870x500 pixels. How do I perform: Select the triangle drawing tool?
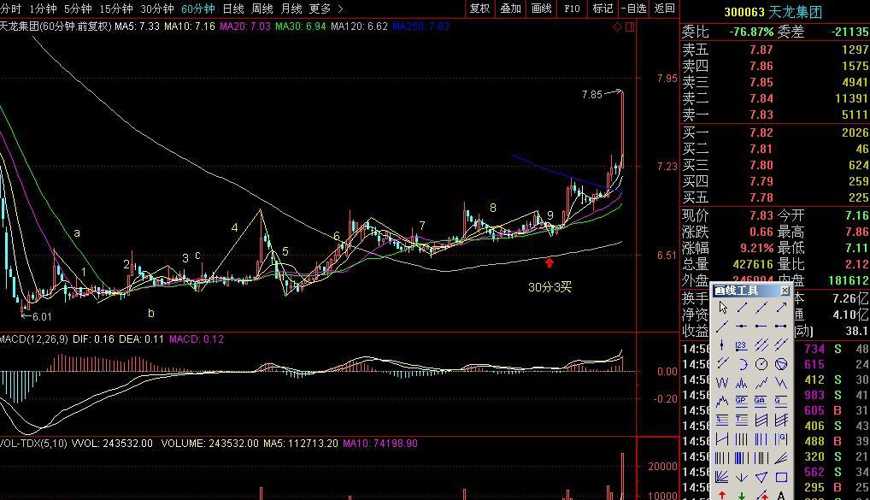(x=761, y=477)
